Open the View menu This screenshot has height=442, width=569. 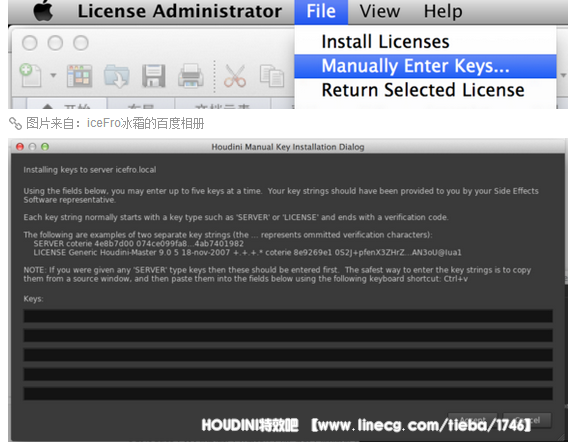point(380,11)
